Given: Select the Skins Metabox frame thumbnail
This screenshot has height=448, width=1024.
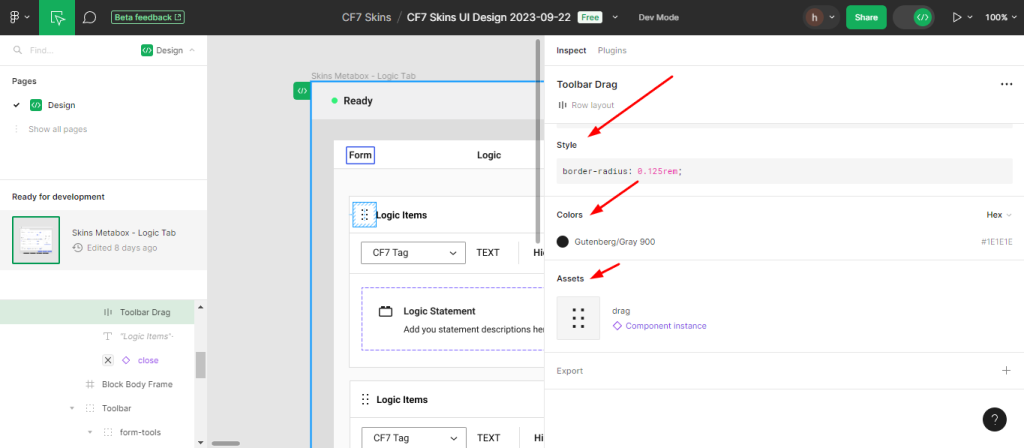Looking at the screenshot, I should pyautogui.click(x=36, y=240).
